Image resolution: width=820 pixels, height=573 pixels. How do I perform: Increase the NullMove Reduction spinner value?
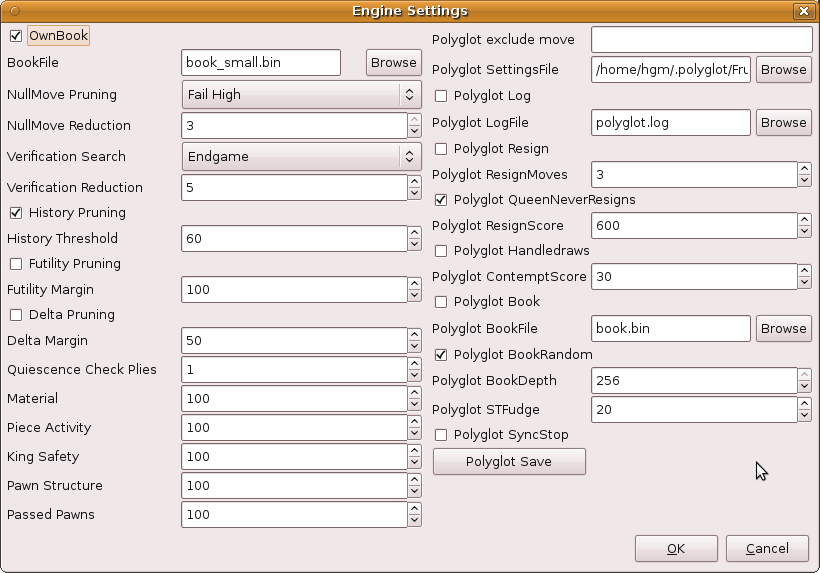(x=414, y=120)
